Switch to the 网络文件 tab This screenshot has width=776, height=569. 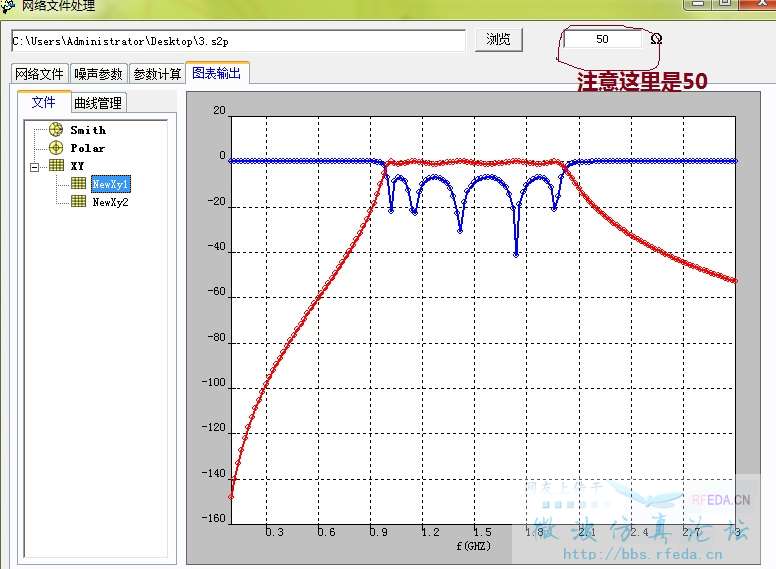click(x=39, y=74)
